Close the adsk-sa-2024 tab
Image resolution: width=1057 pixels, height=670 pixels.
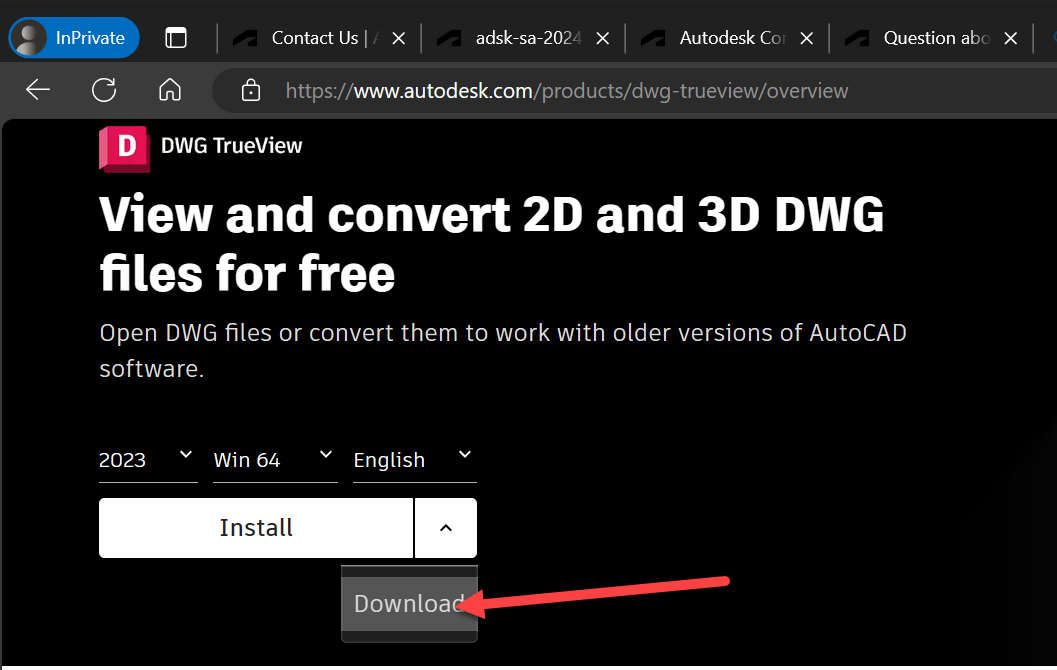click(603, 38)
